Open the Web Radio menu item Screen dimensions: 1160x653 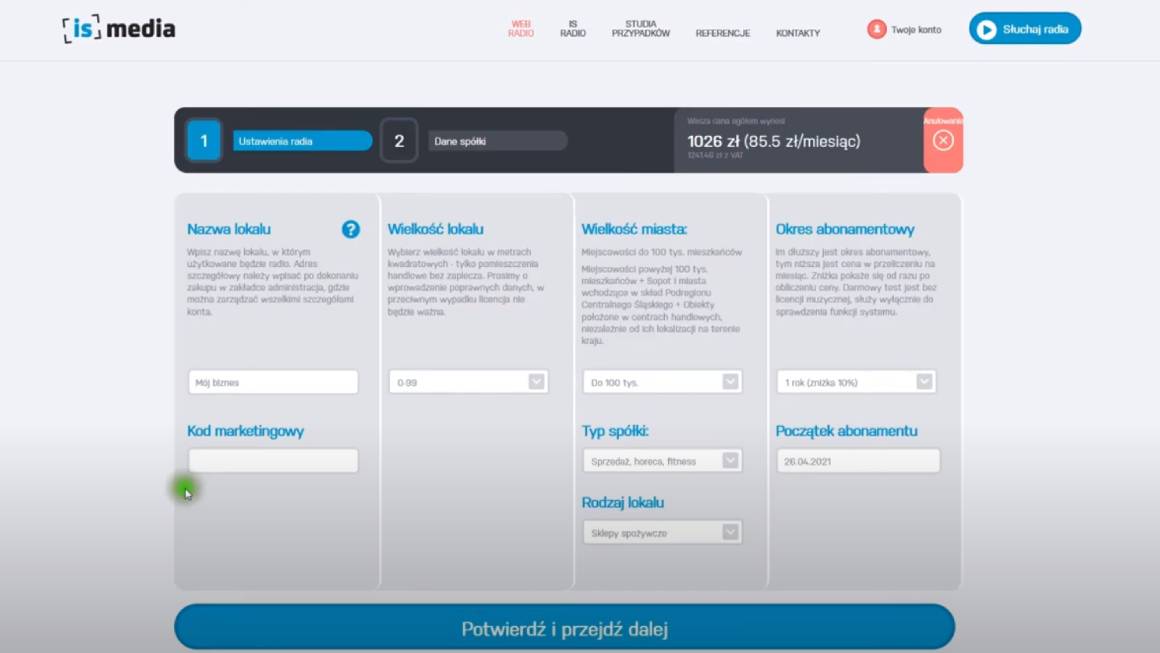click(x=521, y=28)
